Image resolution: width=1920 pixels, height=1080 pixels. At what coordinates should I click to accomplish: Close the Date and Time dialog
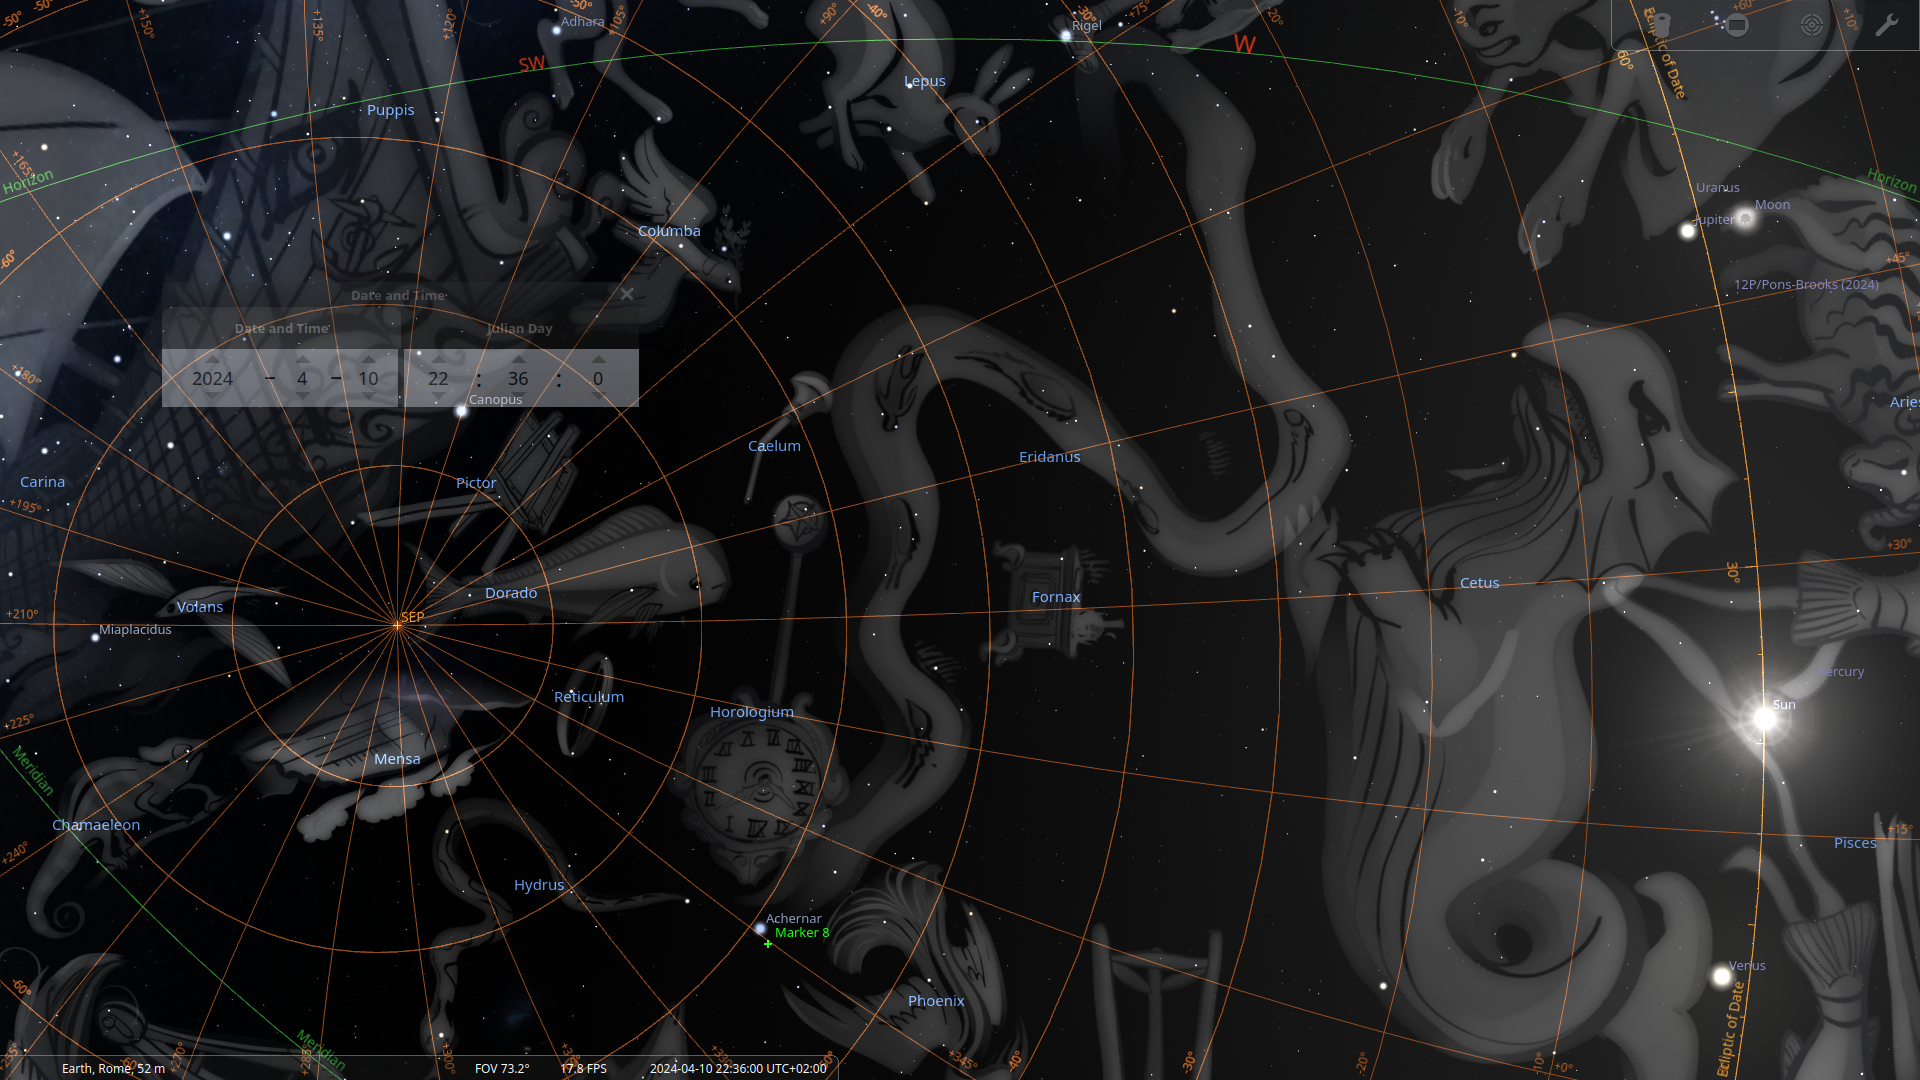click(x=627, y=294)
